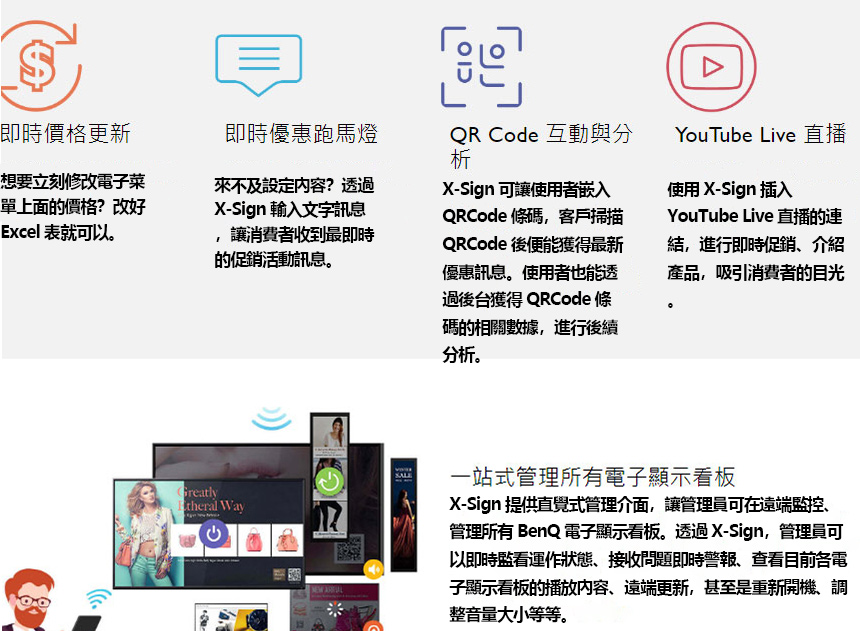Screen dimensions: 860x631
Task: Click the 即時優惠跑馬燈 heading
Action: coord(302,134)
